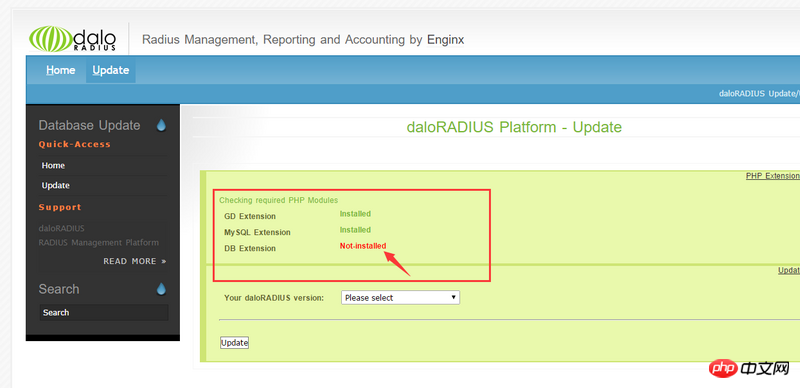Image resolution: width=800 pixels, height=388 pixels.
Task: Open the READ MORE » link
Action: 135,261
